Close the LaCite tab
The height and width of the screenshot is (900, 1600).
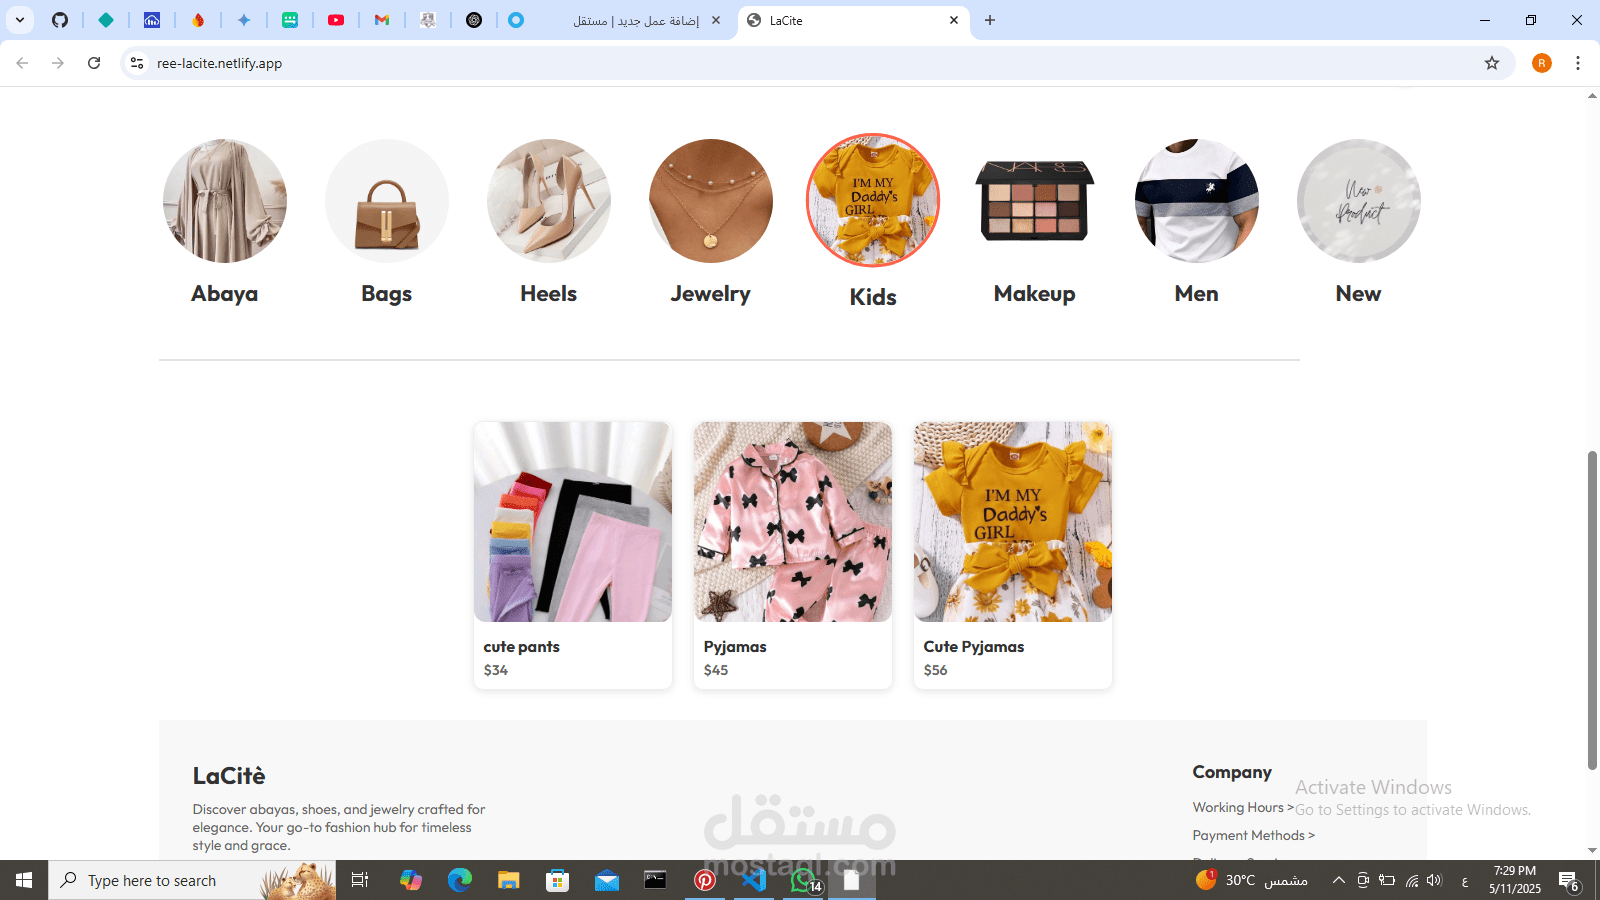pyautogui.click(x=954, y=20)
